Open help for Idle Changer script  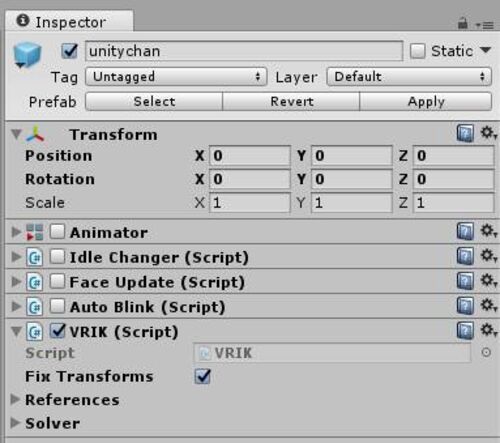(x=465, y=256)
